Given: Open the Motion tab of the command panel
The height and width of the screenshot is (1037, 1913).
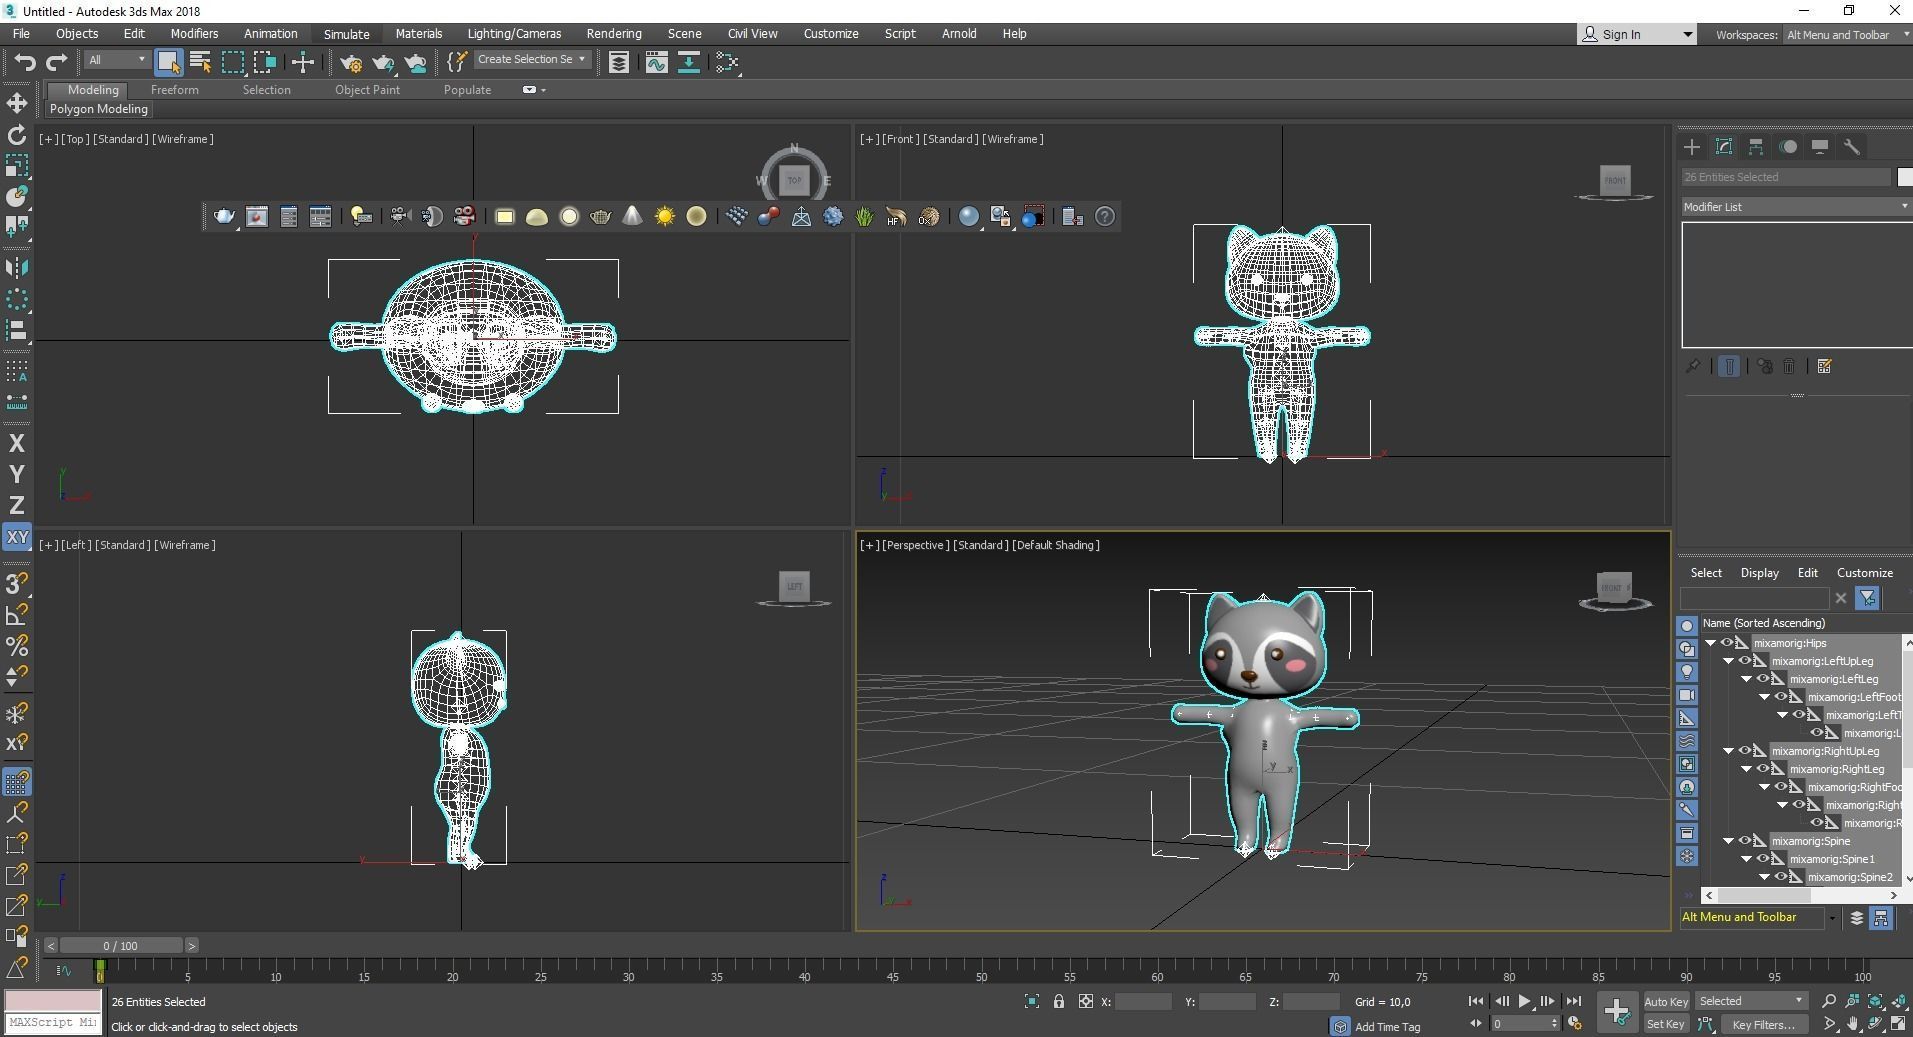Looking at the screenshot, I should click(x=1788, y=147).
